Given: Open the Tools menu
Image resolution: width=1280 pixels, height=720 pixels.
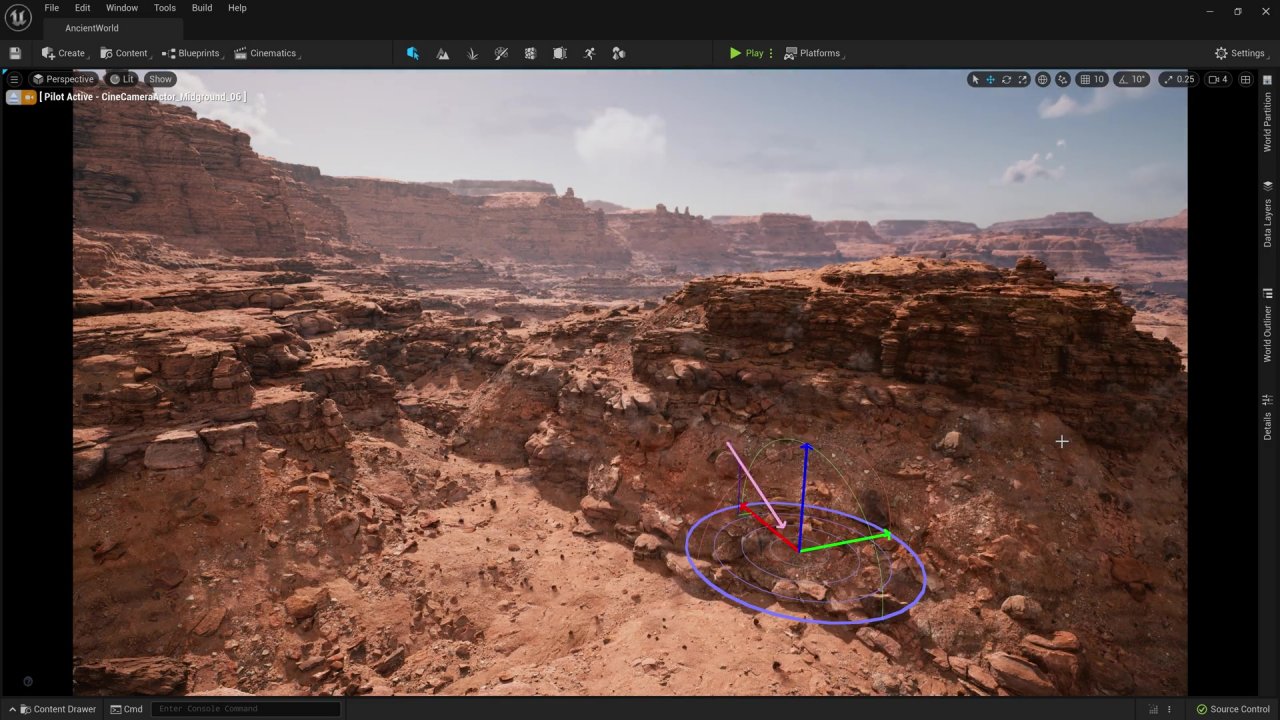Looking at the screenshot, I should click(165, 8).
